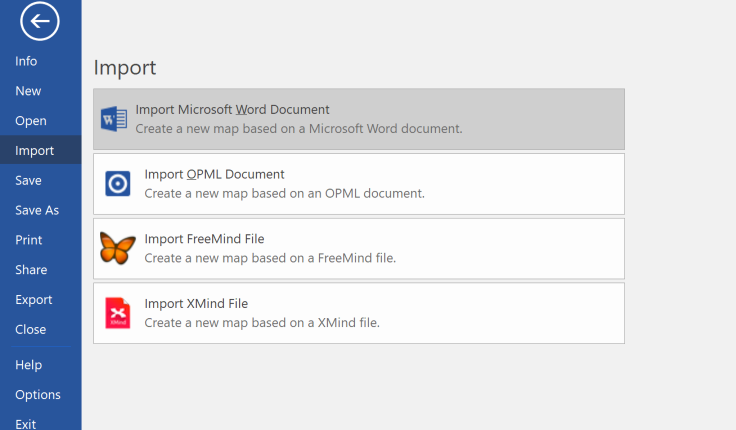Open the Save As page
The height and width of the screenshot is (430, 736).
37,211
